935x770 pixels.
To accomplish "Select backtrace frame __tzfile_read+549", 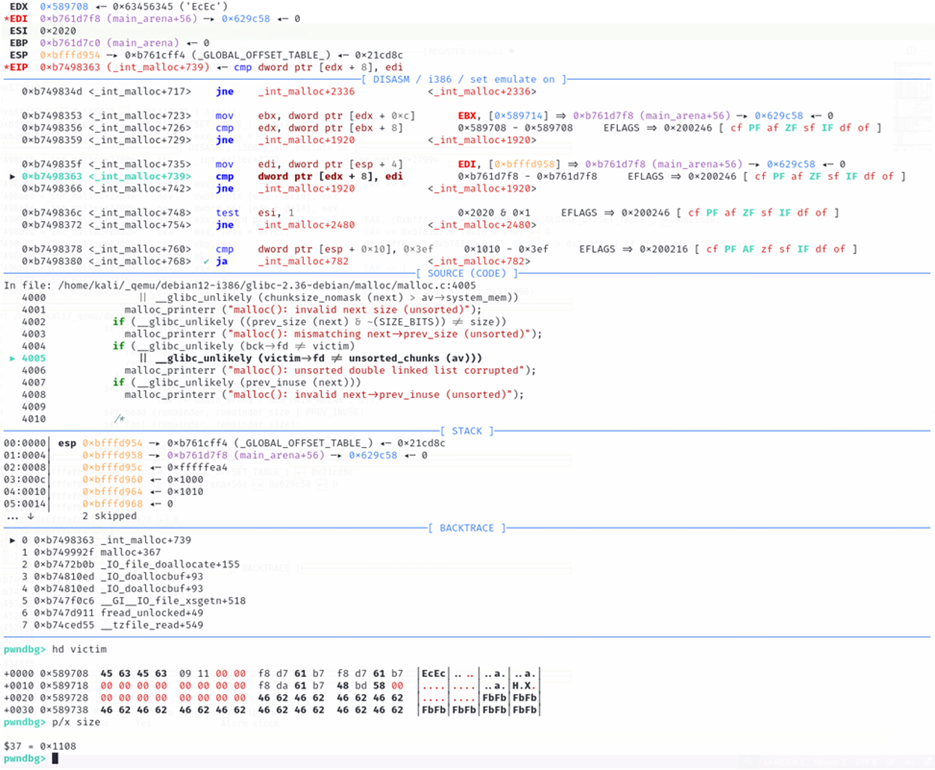I will (x=112, y=625).
